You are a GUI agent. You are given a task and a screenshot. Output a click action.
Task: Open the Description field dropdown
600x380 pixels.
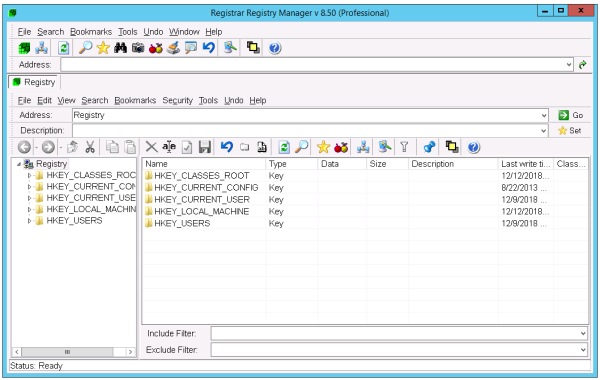[x=544, y=131]
